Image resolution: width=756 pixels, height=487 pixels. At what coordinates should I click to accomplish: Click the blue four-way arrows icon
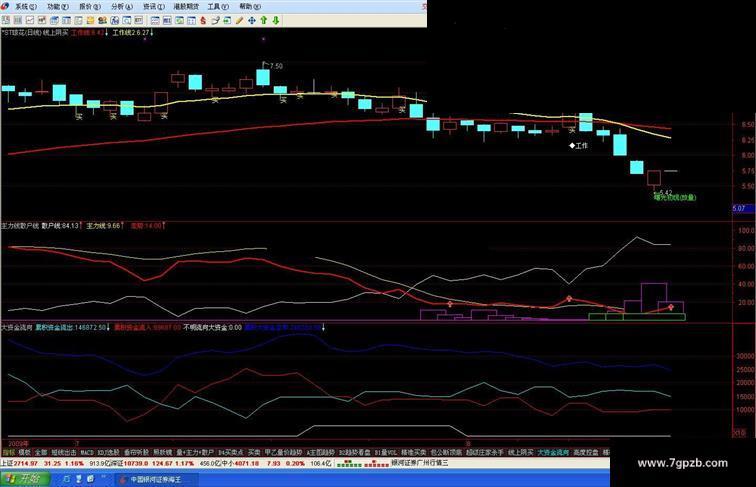point(252,20)
